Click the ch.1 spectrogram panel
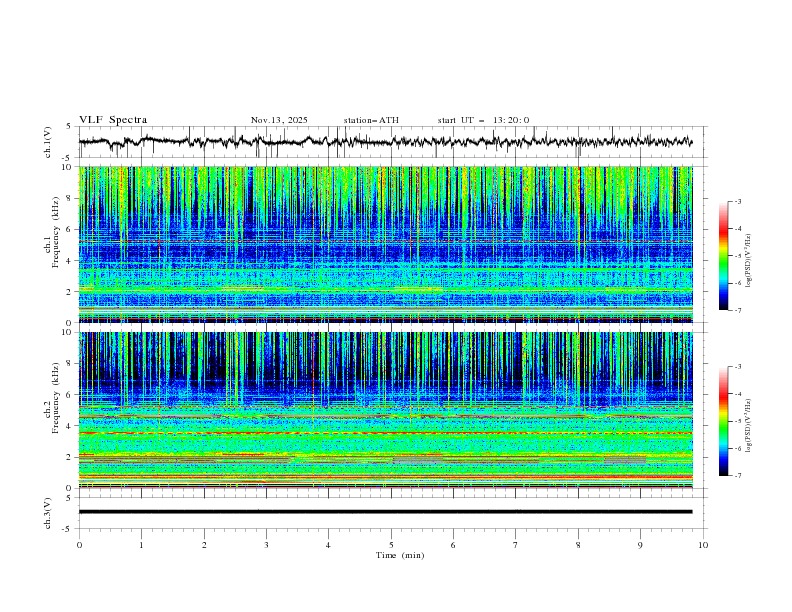792x612 pixels. click(x=386, y=244)
